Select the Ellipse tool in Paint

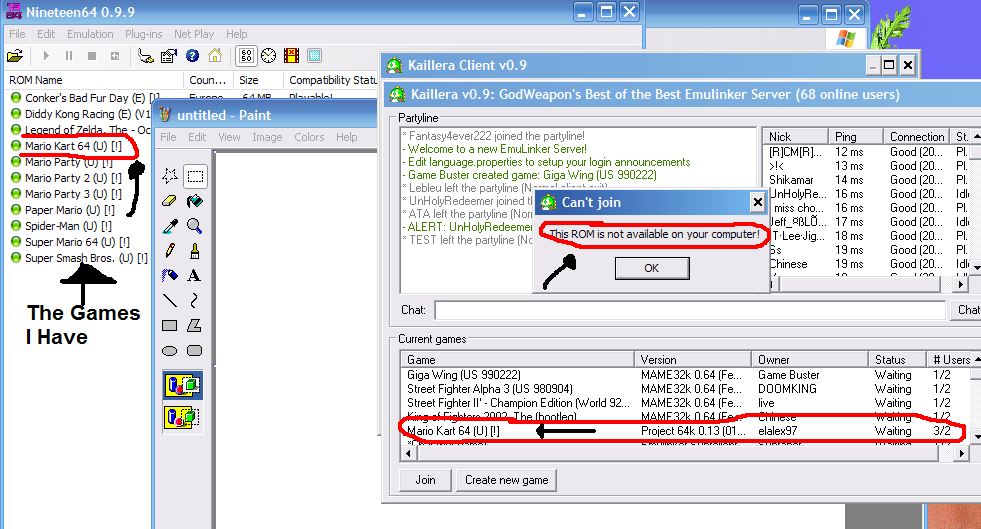(170, 351)
